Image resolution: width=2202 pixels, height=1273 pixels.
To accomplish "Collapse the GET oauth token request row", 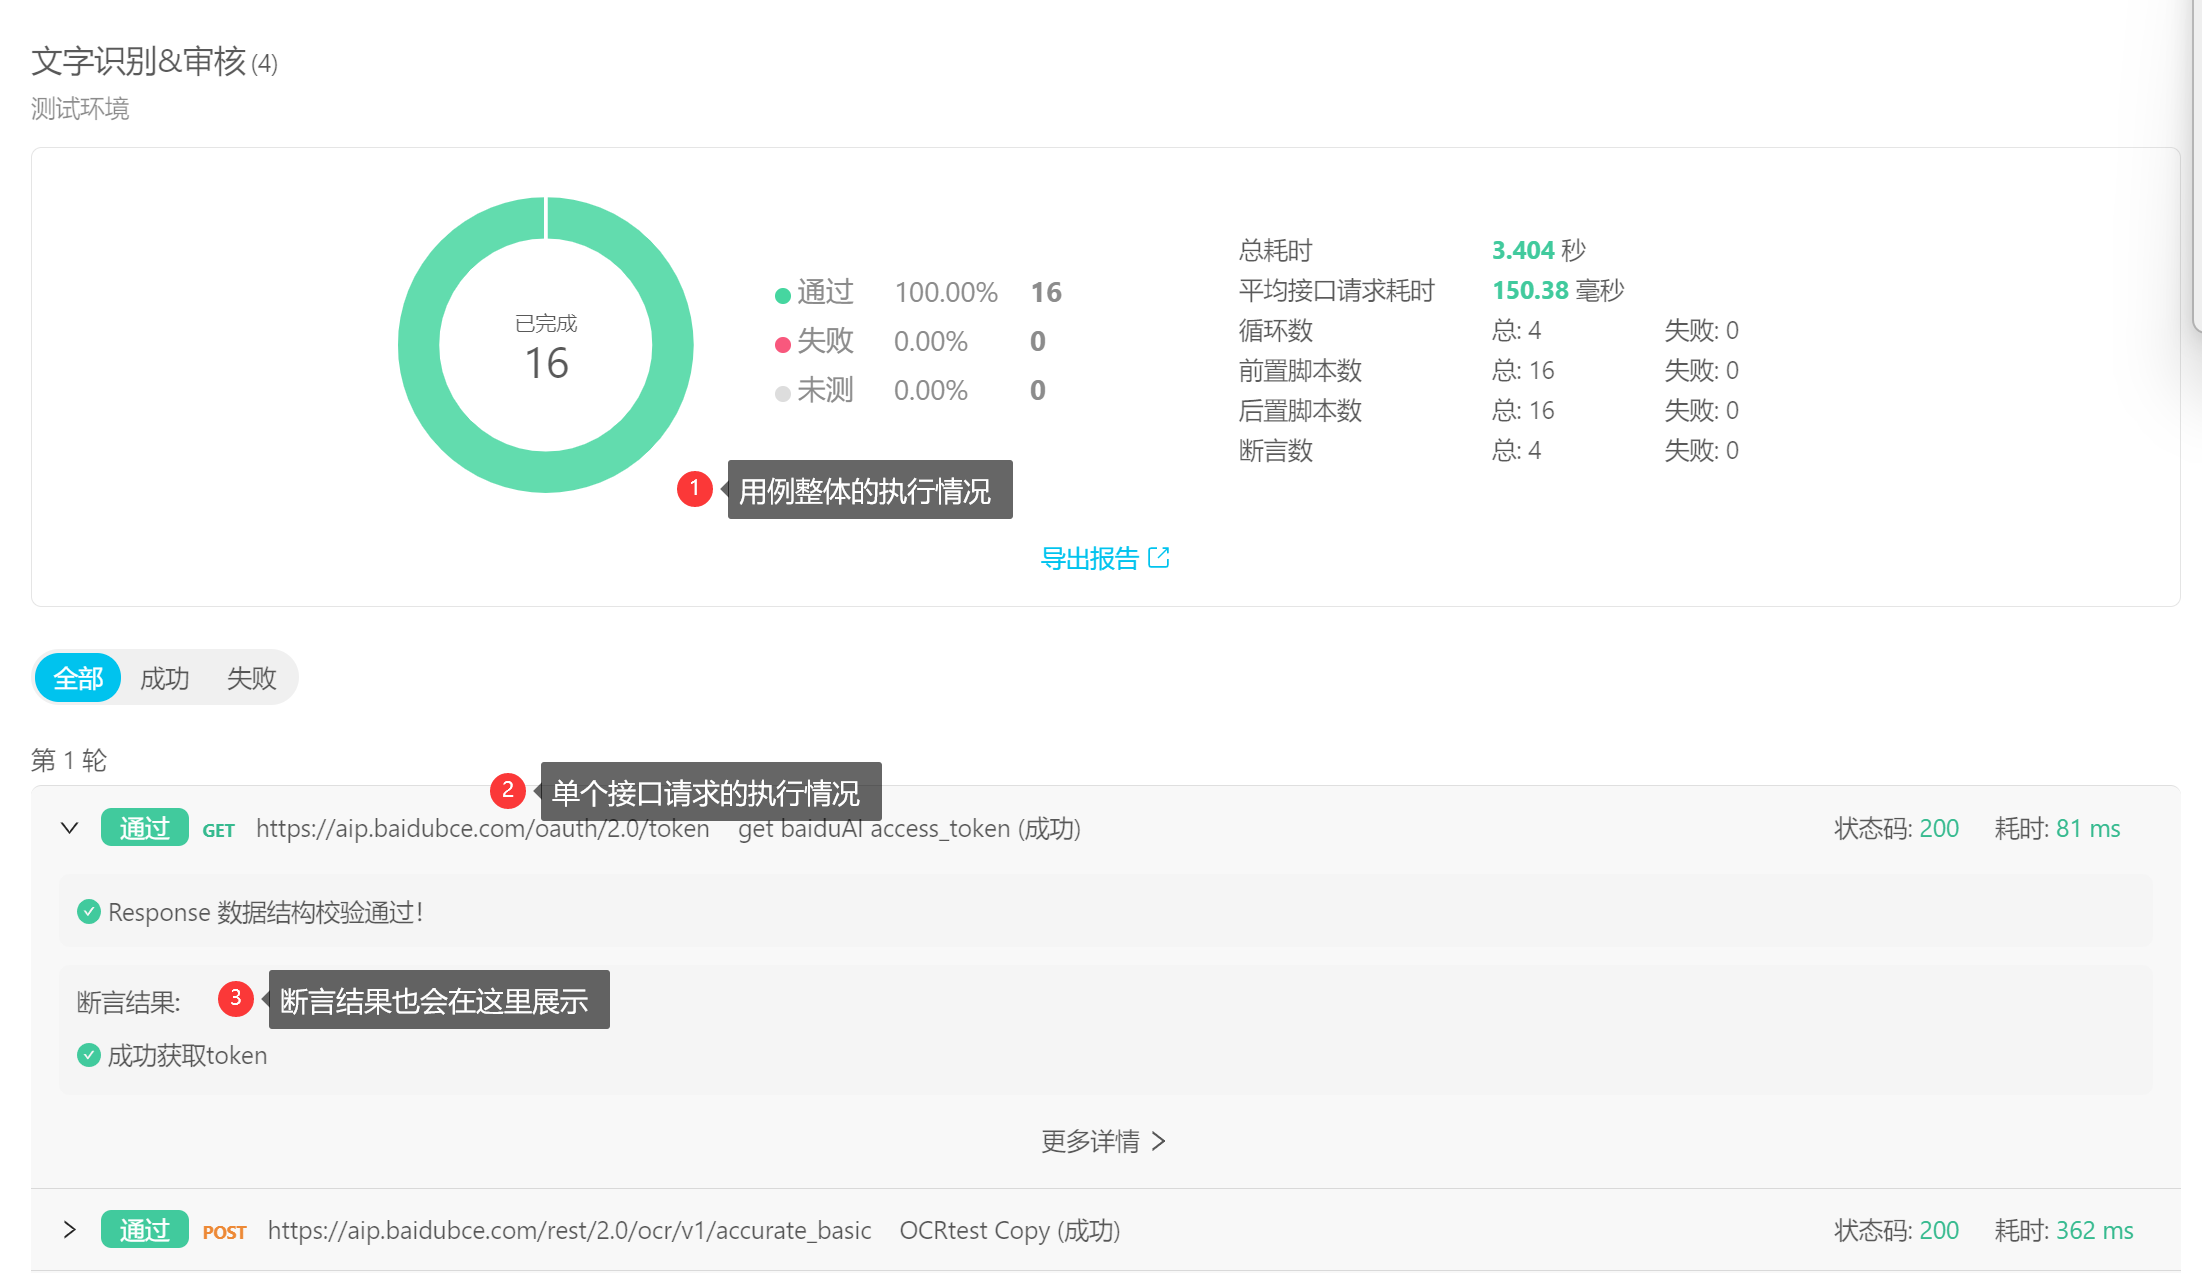I will (69, 828).
